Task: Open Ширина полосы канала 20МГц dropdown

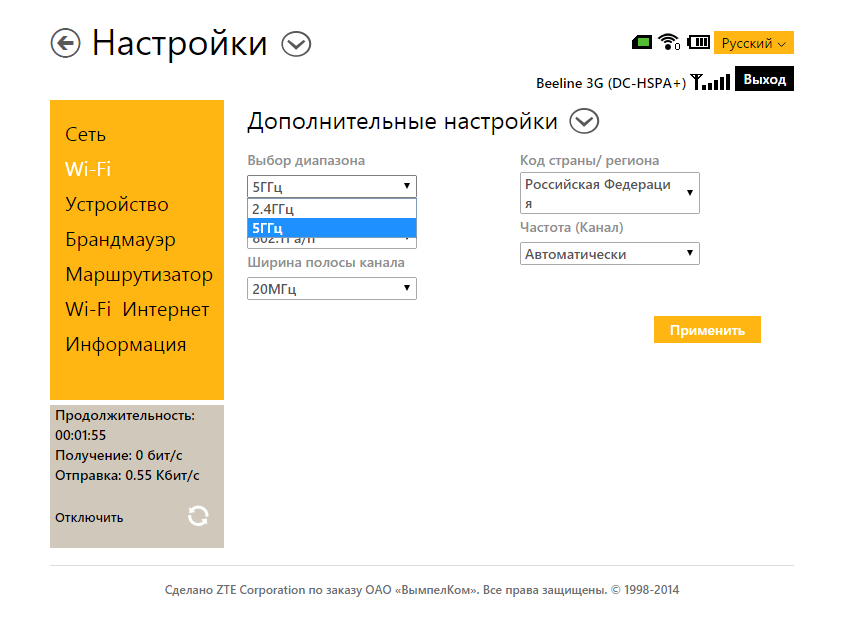Action: [x=331, y=289]
